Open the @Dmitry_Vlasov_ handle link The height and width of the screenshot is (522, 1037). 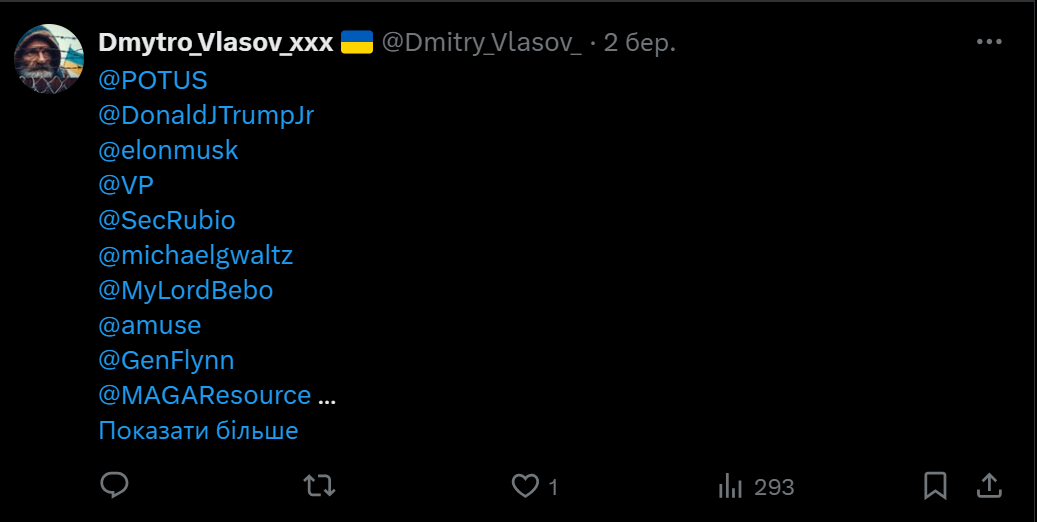(x=482, y=43)
